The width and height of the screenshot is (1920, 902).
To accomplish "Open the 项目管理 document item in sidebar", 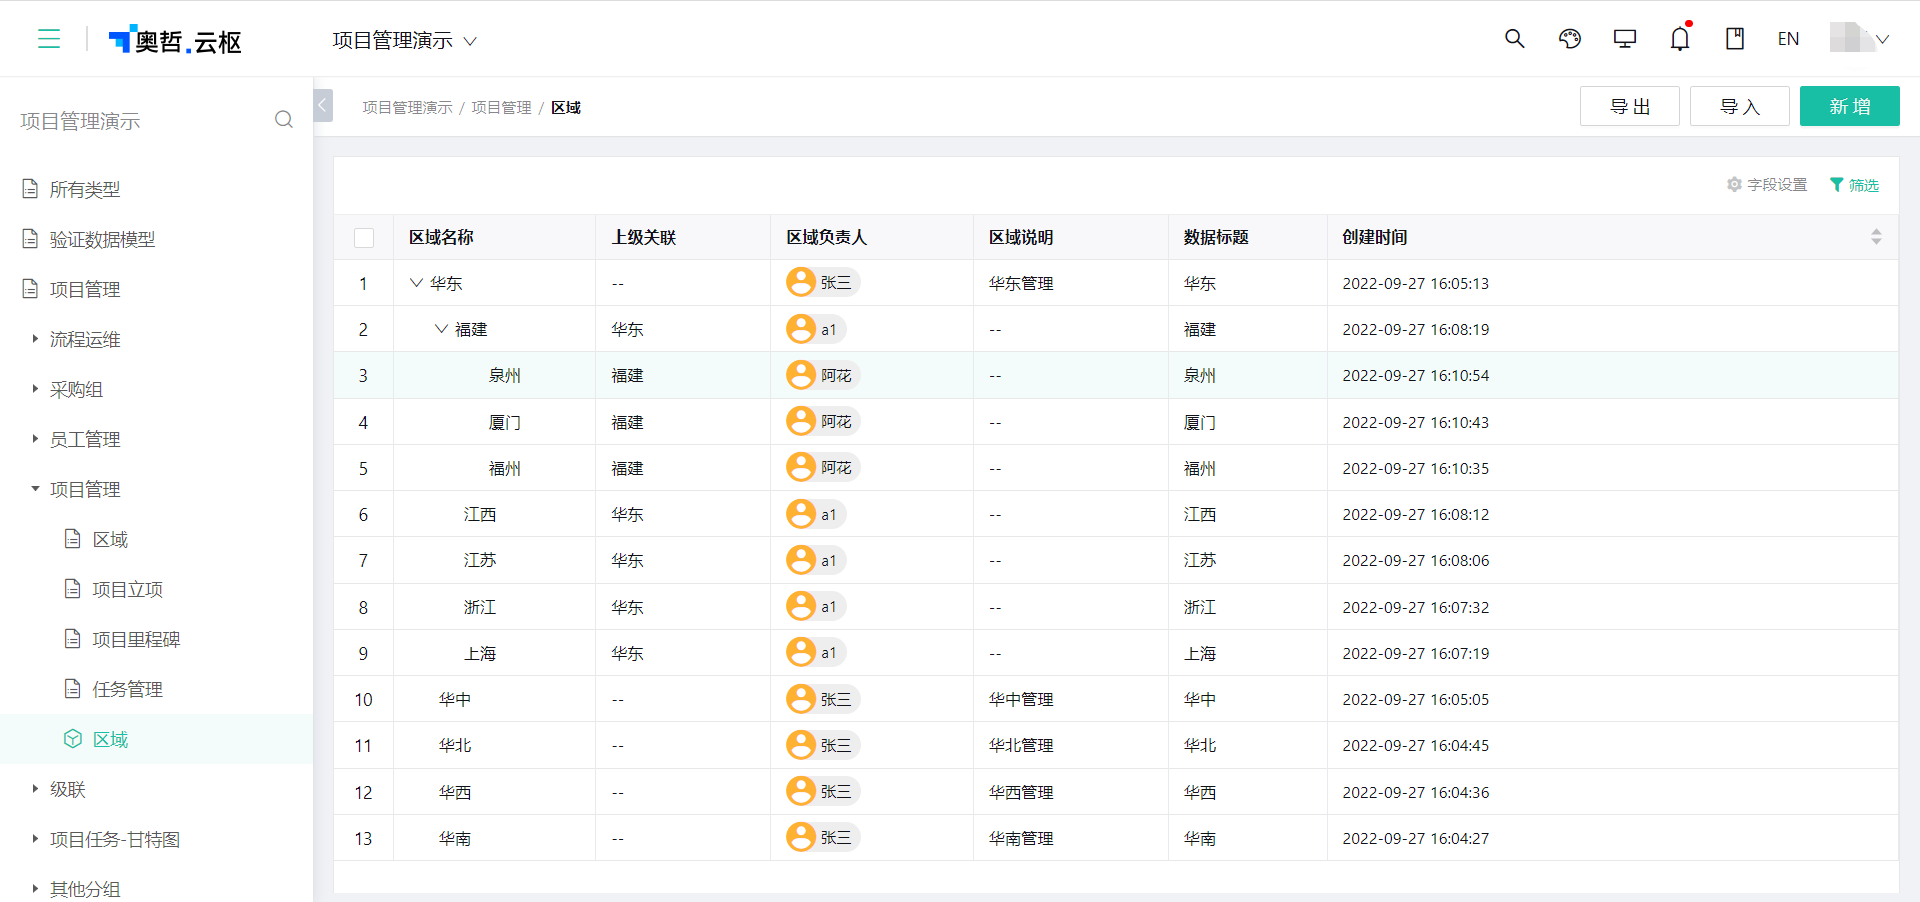I will tap(85, 289).
